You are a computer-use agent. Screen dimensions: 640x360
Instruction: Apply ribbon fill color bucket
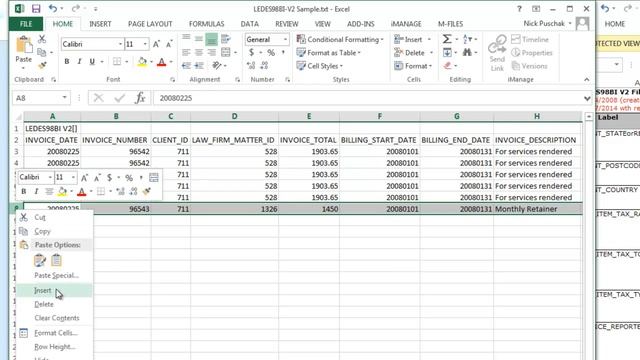click(x=142, y=62)
